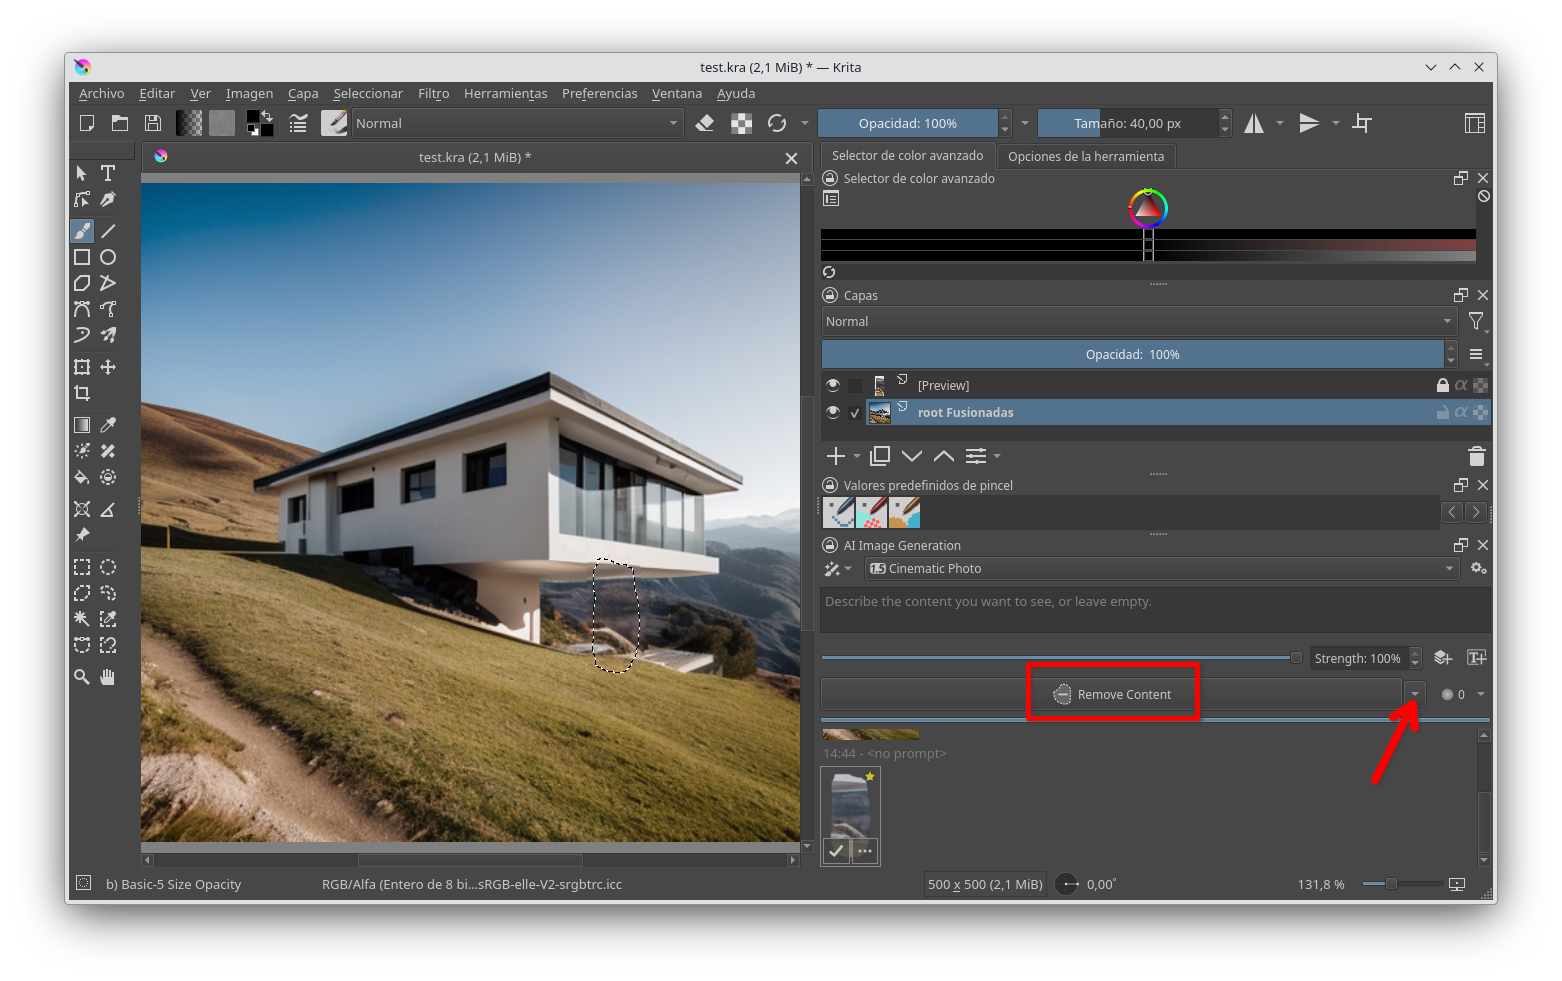Expand the add layer type arrow
The width and height of the screenshot is (1562, 981).
857,456
